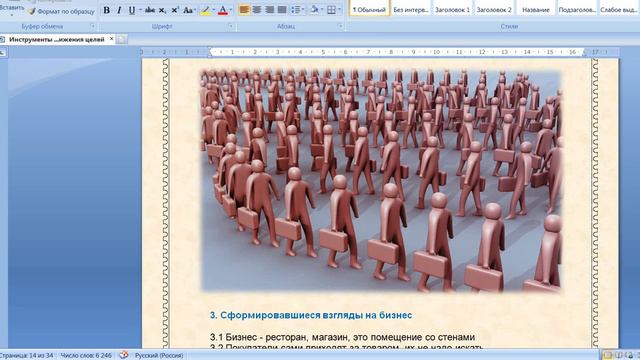Click the spelling check status icon

click(123, 355)
